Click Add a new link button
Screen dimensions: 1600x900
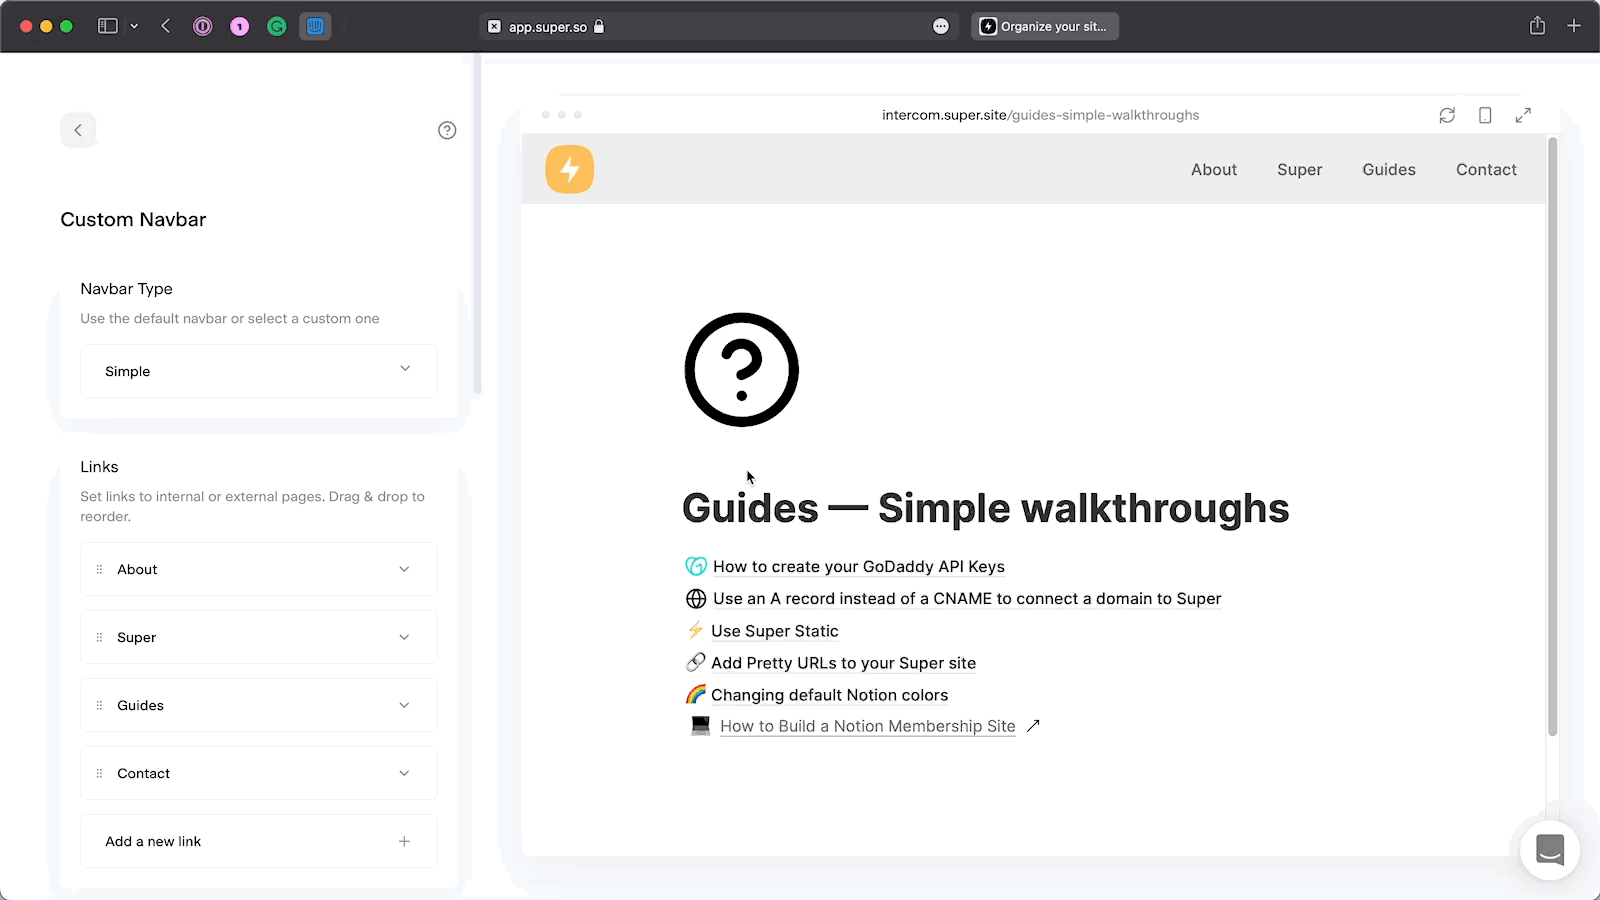259,841
